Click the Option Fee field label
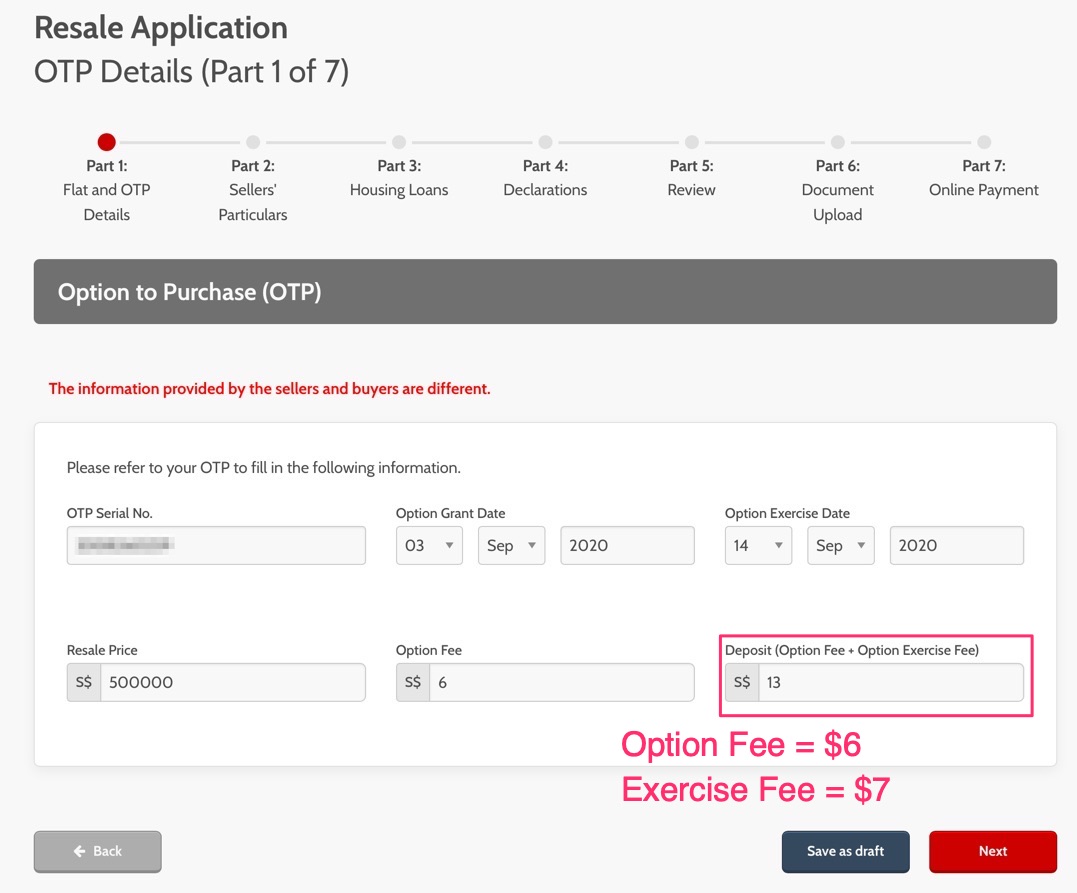Screen dimensions: 1077x893 429,651
